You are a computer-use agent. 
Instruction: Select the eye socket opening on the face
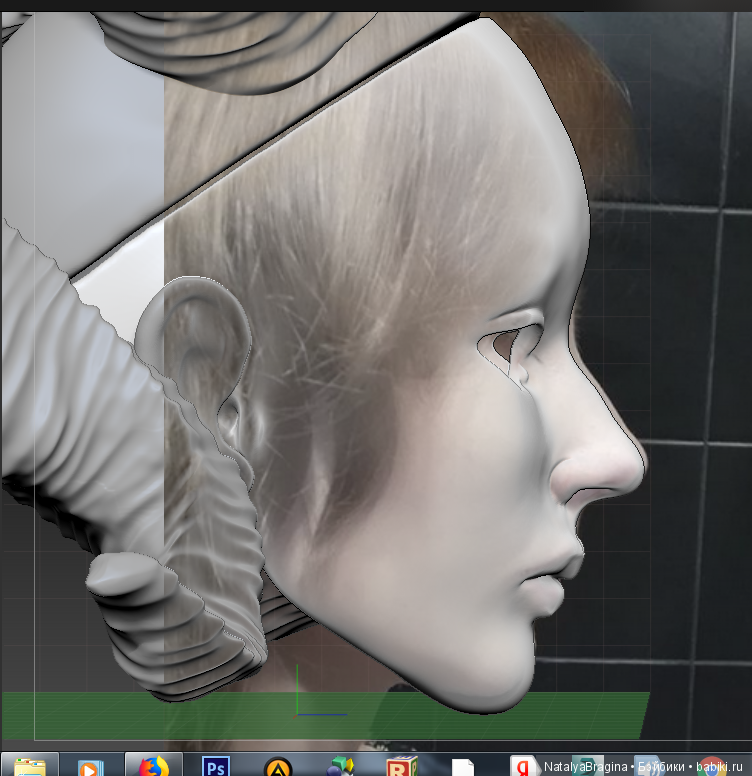pos(508,347)
